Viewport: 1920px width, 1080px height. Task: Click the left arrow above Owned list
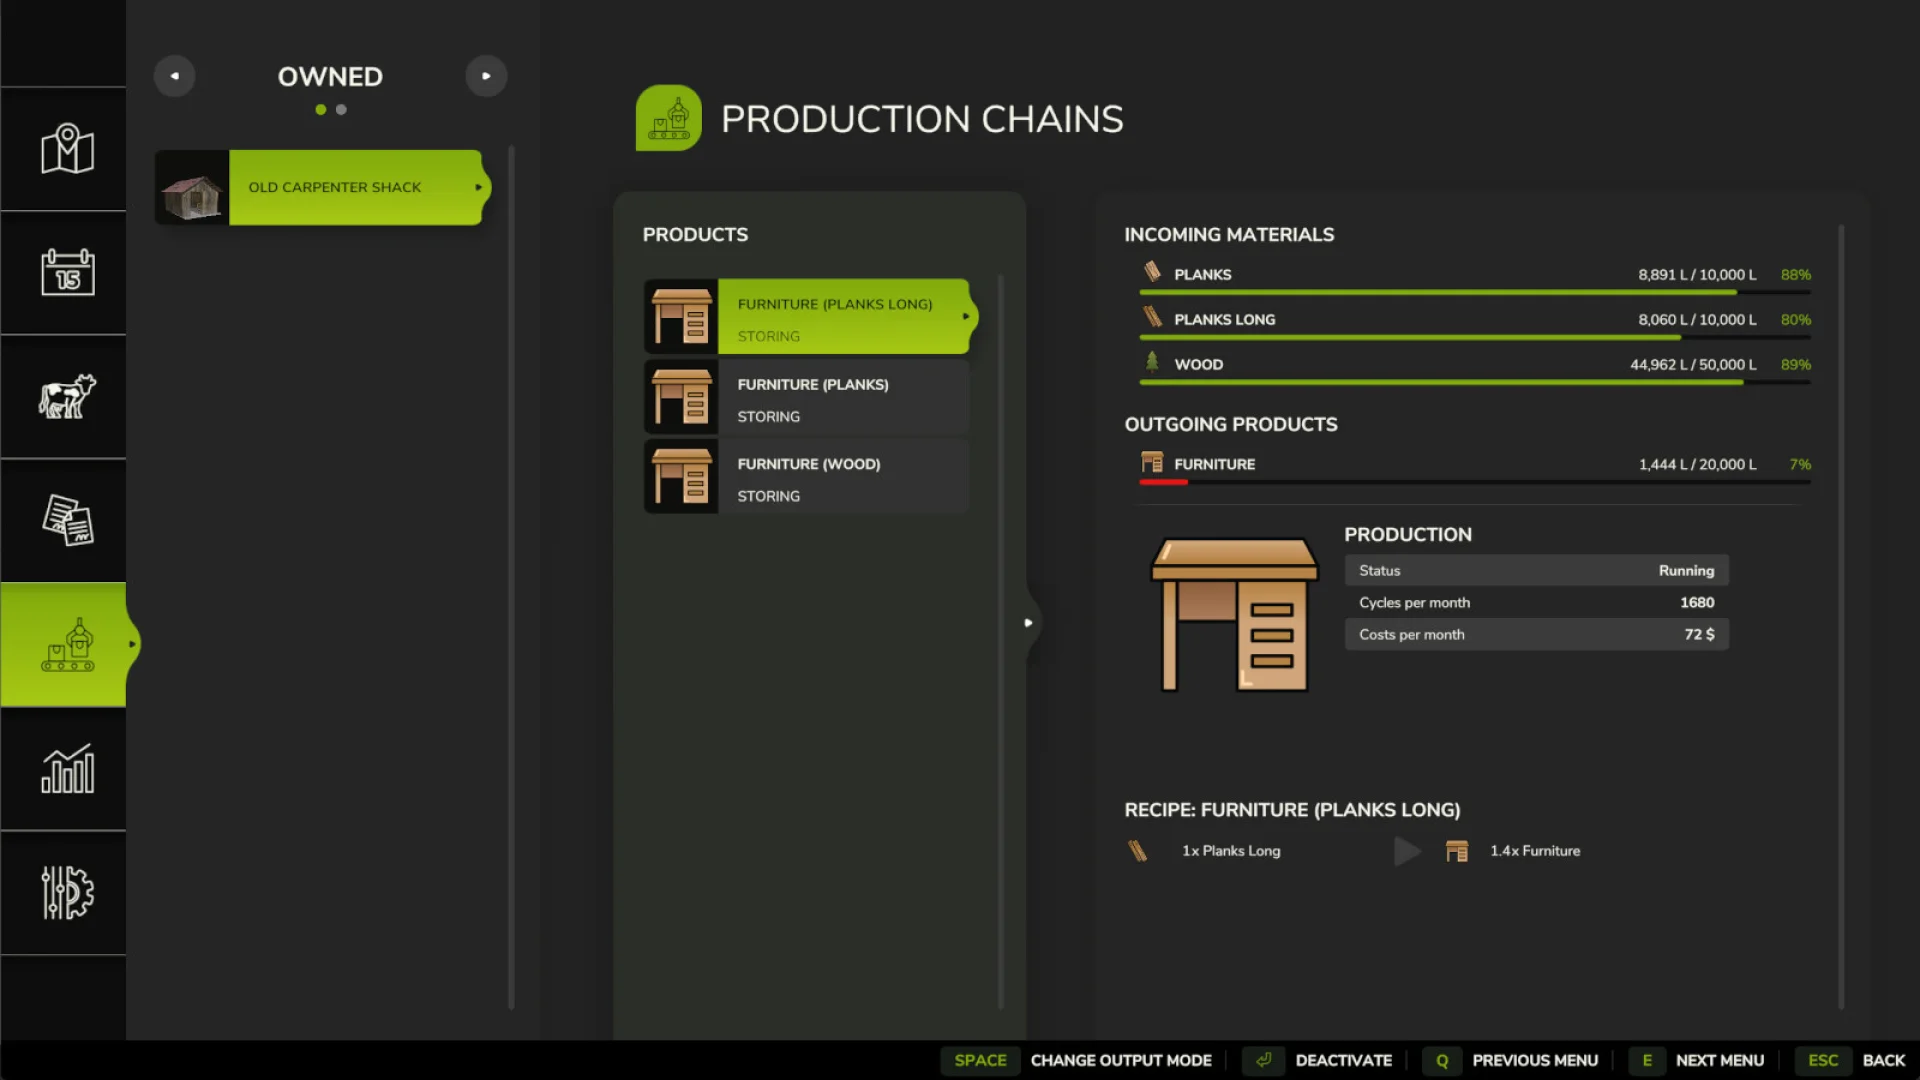pos(175,75)
